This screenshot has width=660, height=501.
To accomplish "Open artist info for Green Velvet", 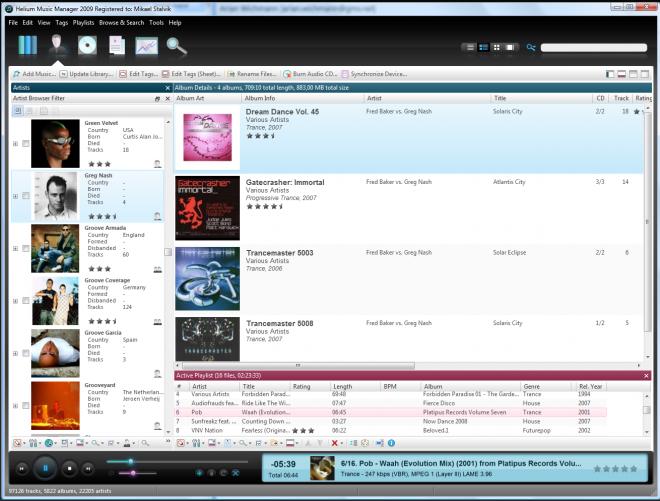I will tap(157, 164).
